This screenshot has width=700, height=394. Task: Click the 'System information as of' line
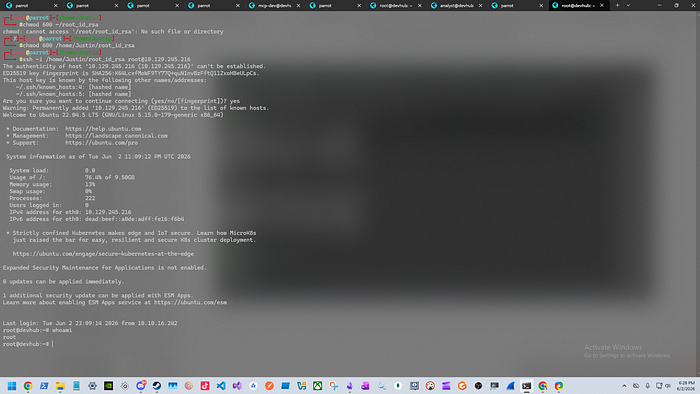tap(98, 157)
